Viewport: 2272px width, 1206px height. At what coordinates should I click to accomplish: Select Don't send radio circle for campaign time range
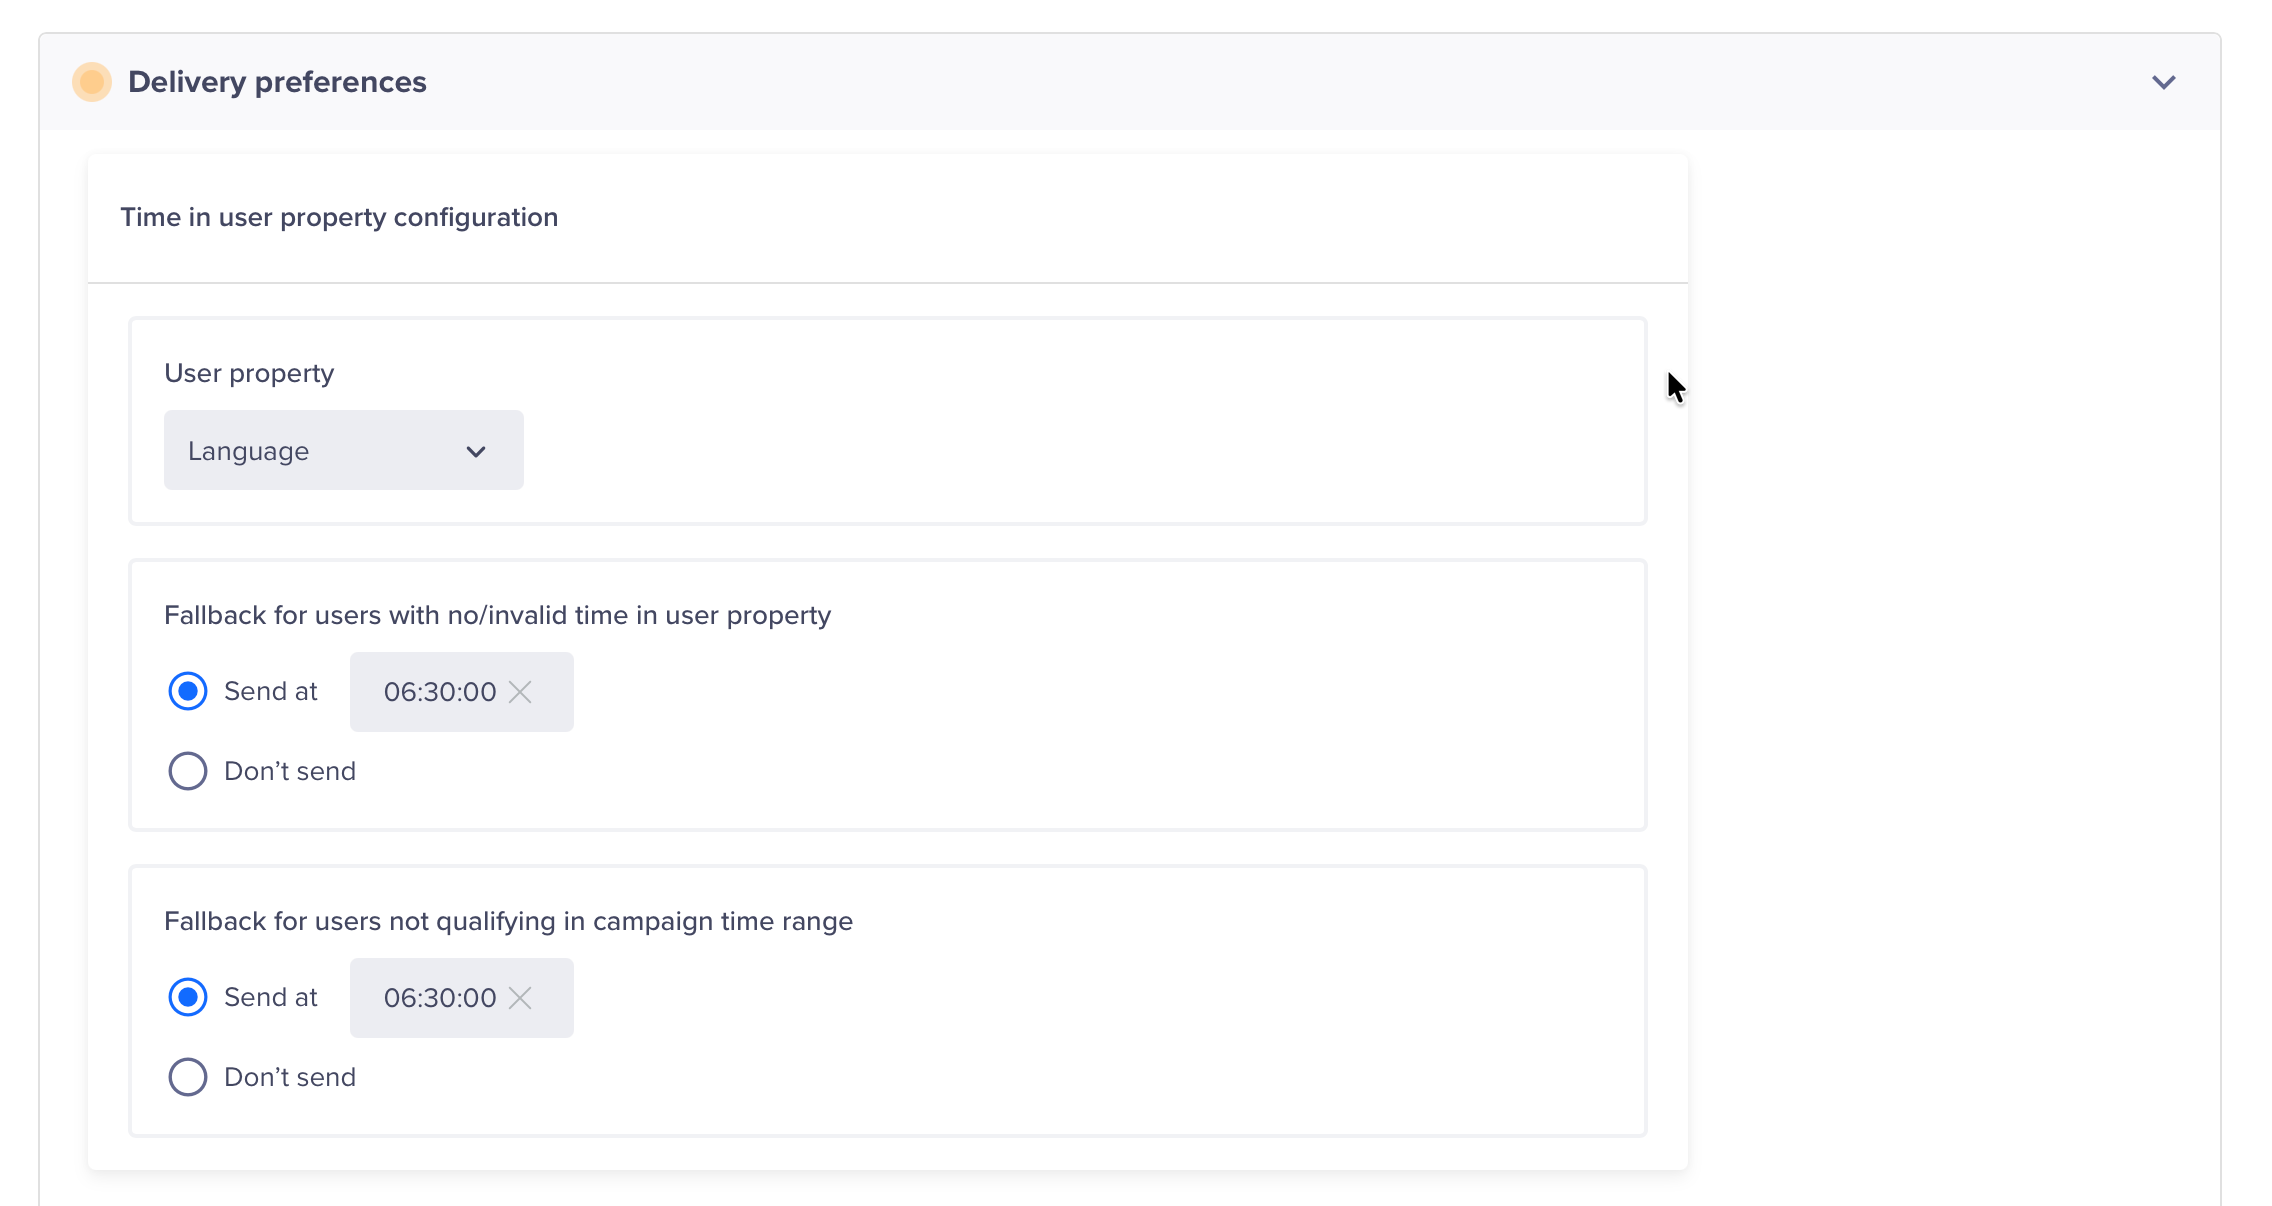[188, 1077]
